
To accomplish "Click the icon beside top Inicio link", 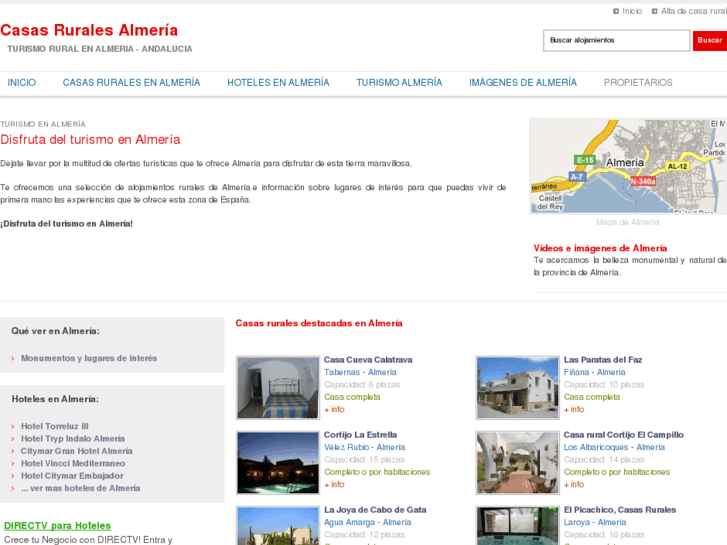I will click(x=616, y=11).
